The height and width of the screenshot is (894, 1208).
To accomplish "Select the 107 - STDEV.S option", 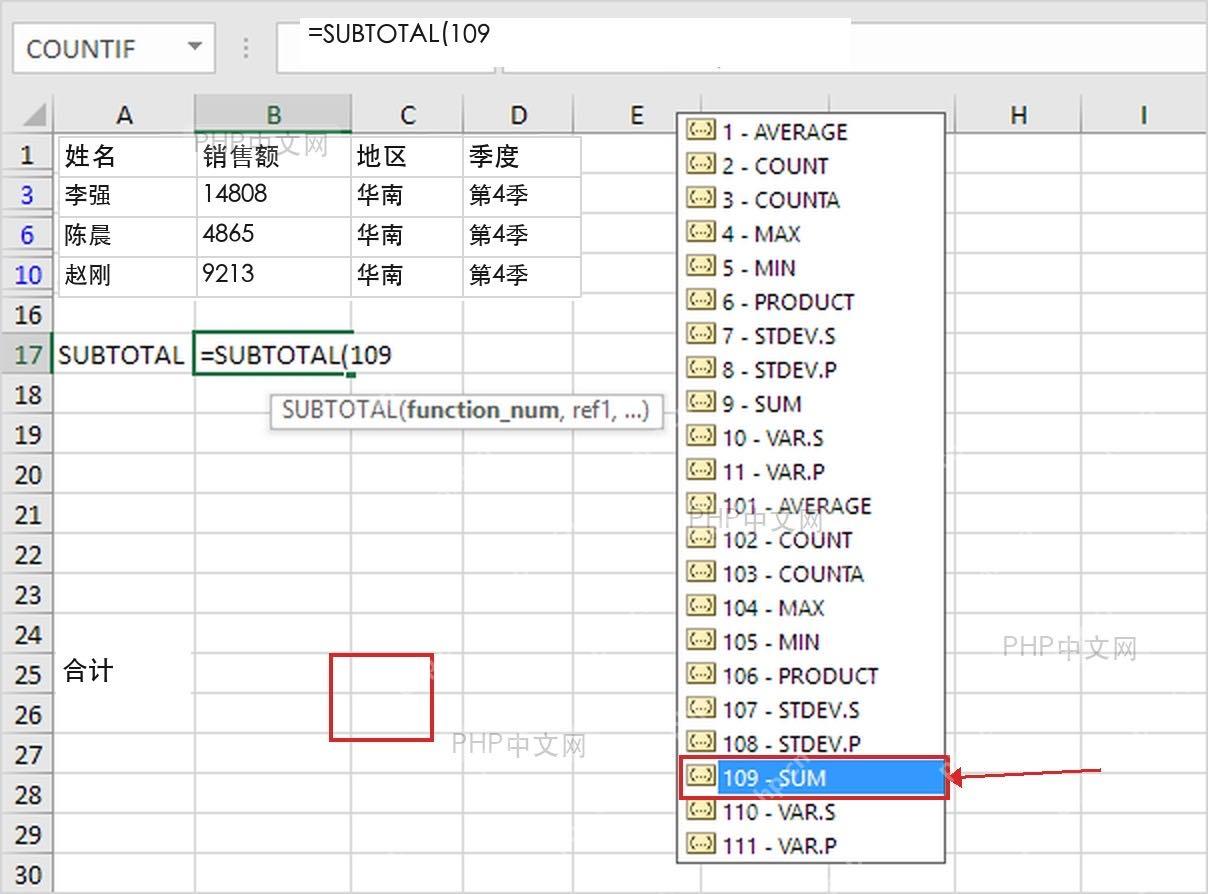I will [x=811, y=710].
